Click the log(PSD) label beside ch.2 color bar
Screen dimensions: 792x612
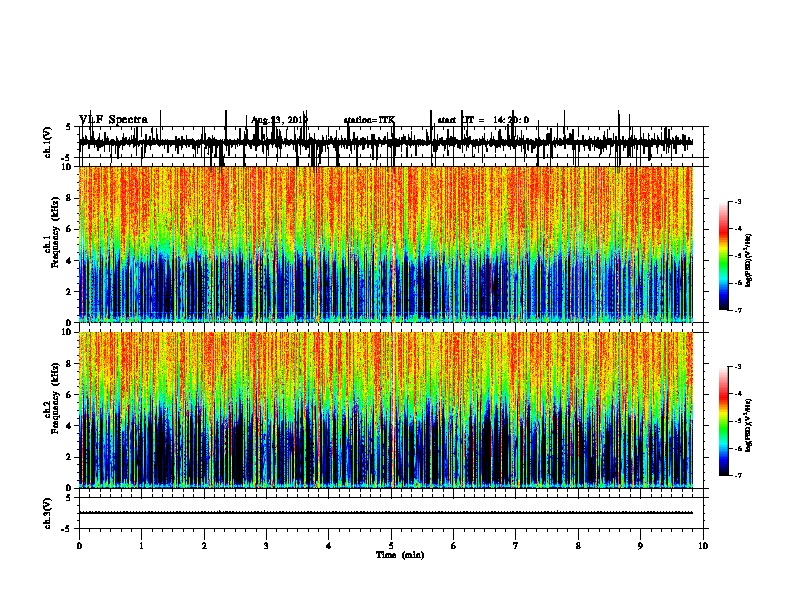[x=748, y=425]
